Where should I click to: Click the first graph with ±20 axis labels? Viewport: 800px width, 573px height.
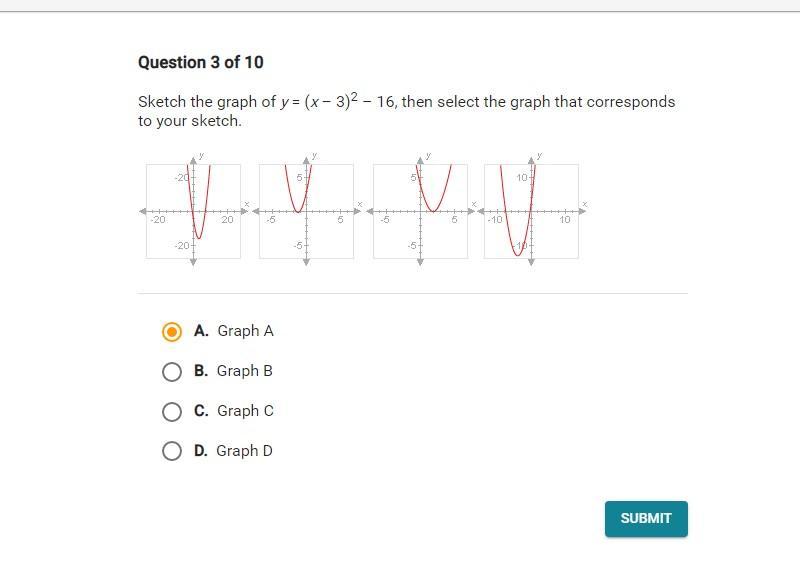193,211
